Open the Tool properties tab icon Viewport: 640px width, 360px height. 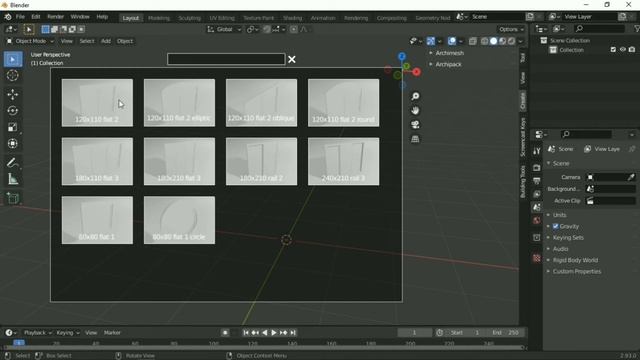pos(537,151)
